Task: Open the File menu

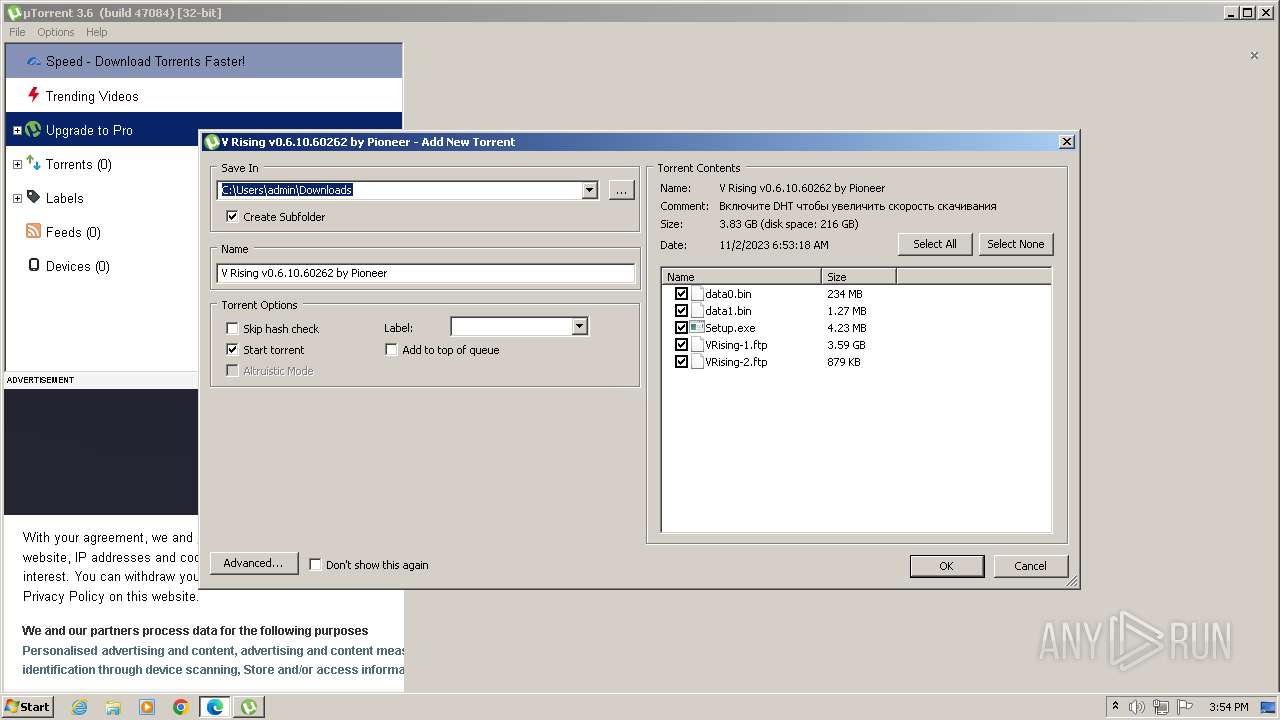Action: click(17, 32)
